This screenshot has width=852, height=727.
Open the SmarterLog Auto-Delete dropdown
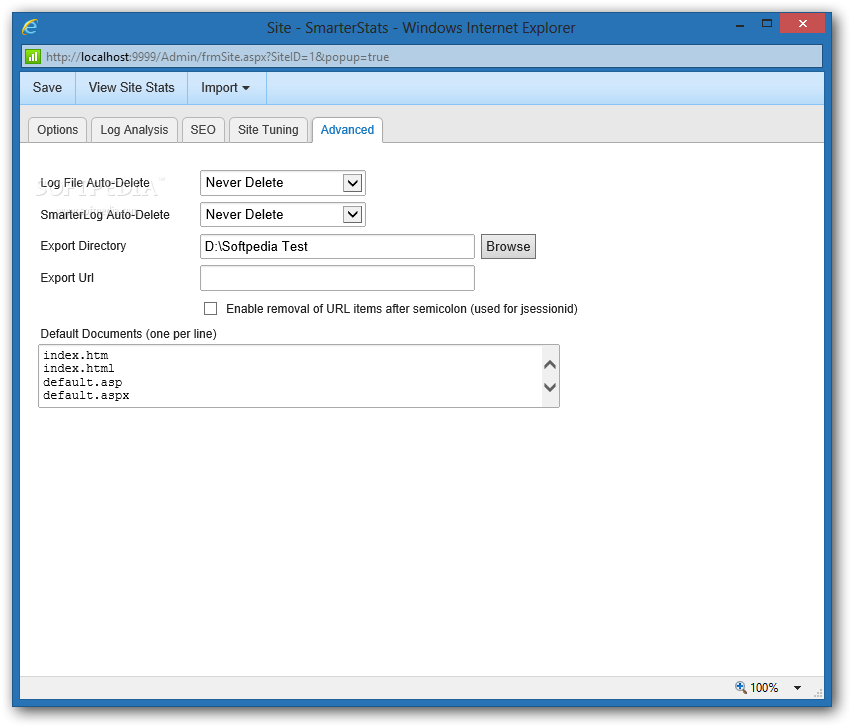[283, 215]
